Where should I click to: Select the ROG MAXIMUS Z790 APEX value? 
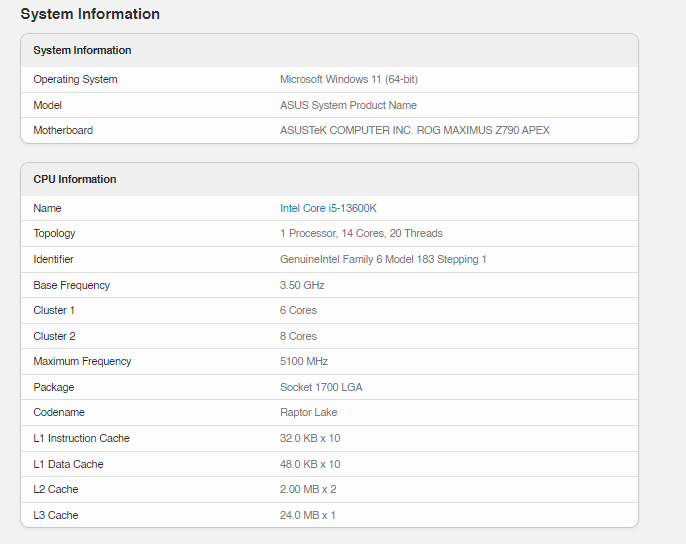tap(415, 130)
